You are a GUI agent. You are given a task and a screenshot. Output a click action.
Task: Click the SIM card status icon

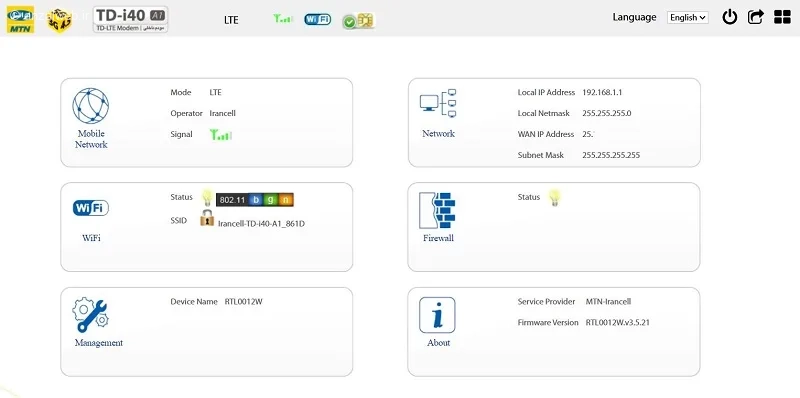point(358,21)
